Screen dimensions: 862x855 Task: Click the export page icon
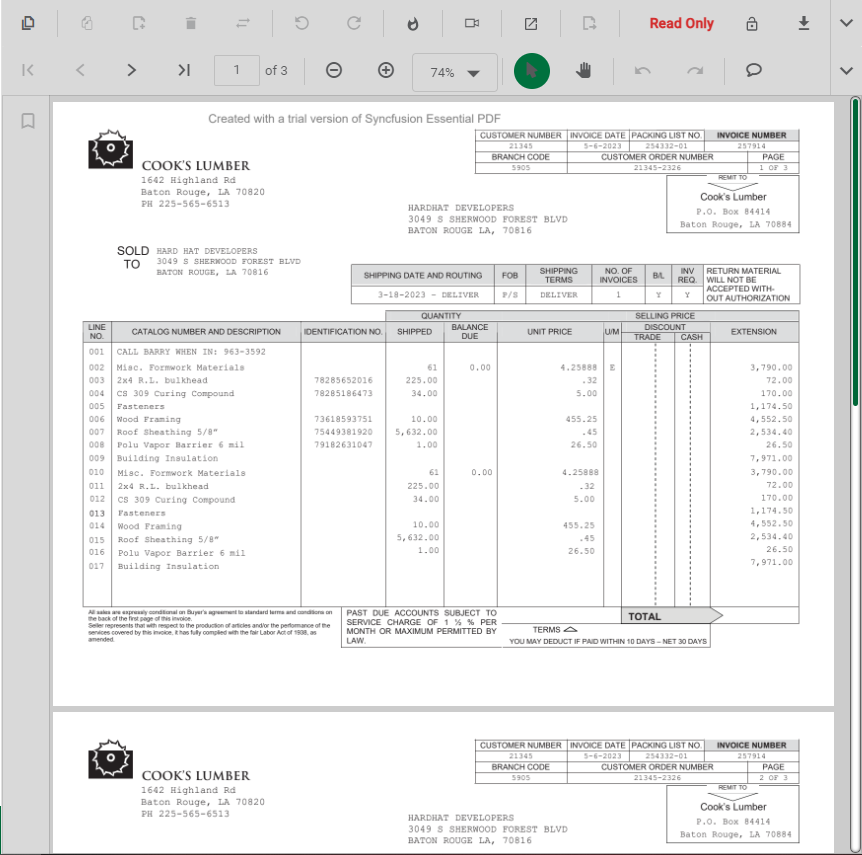[589, 23]
